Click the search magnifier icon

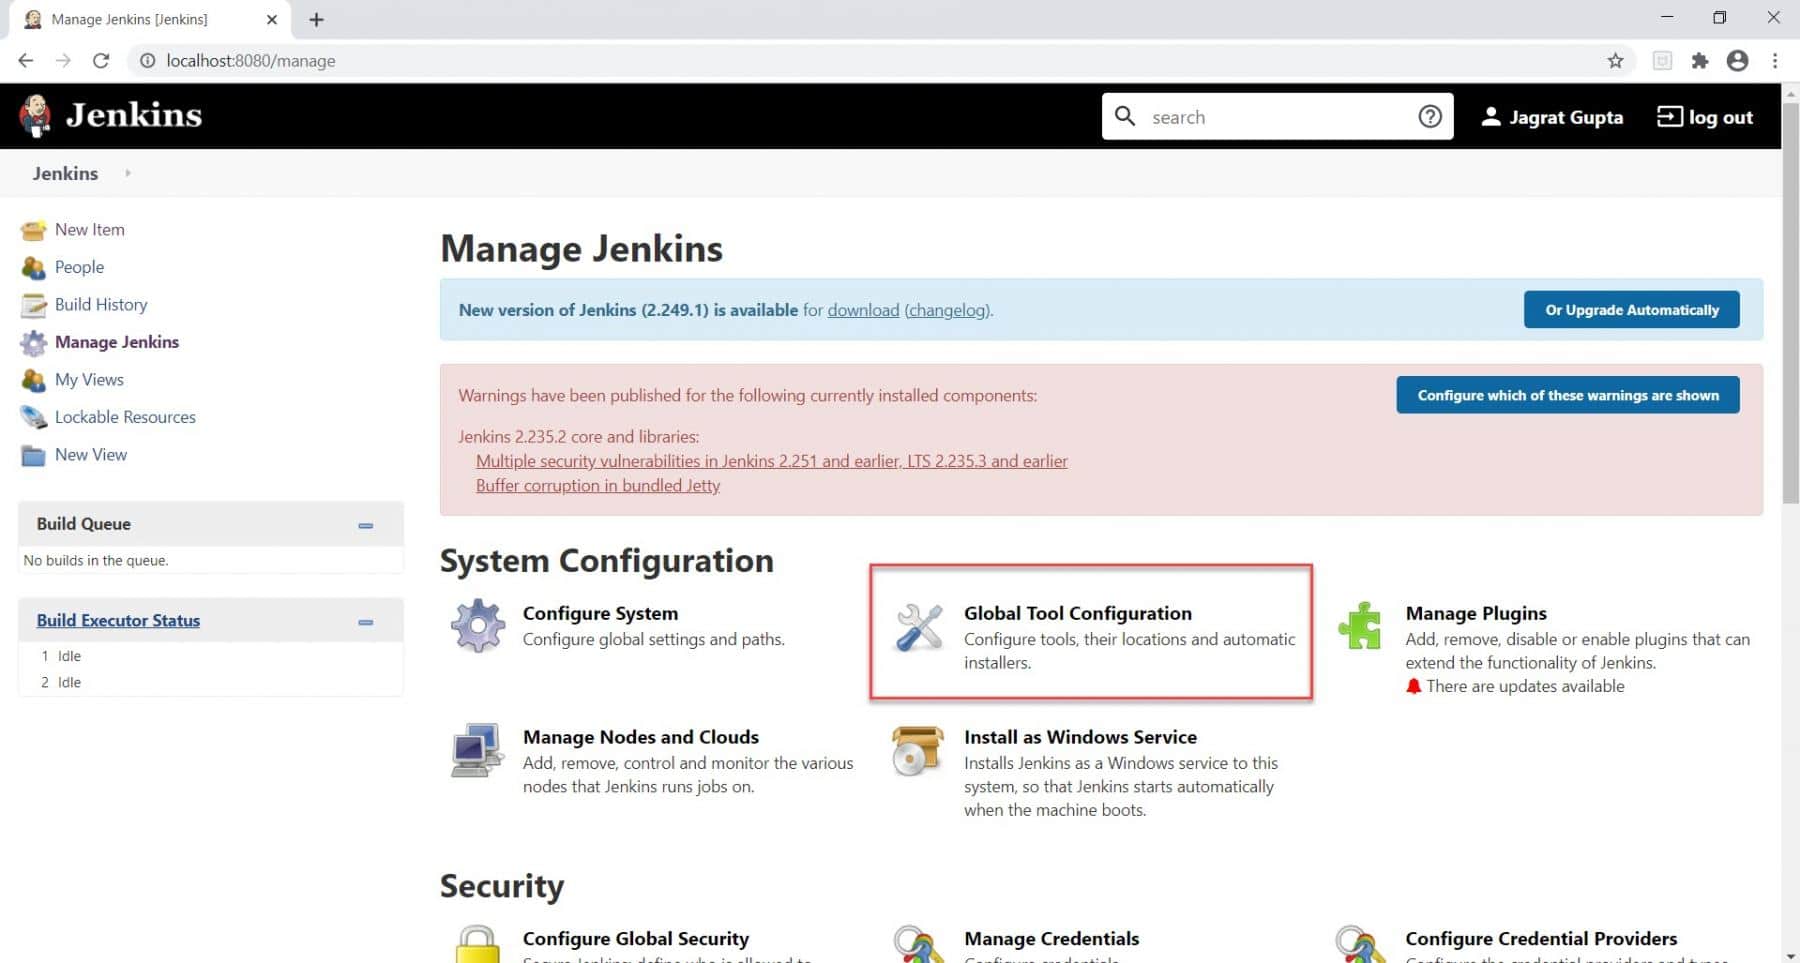[x=1124, y=116]
